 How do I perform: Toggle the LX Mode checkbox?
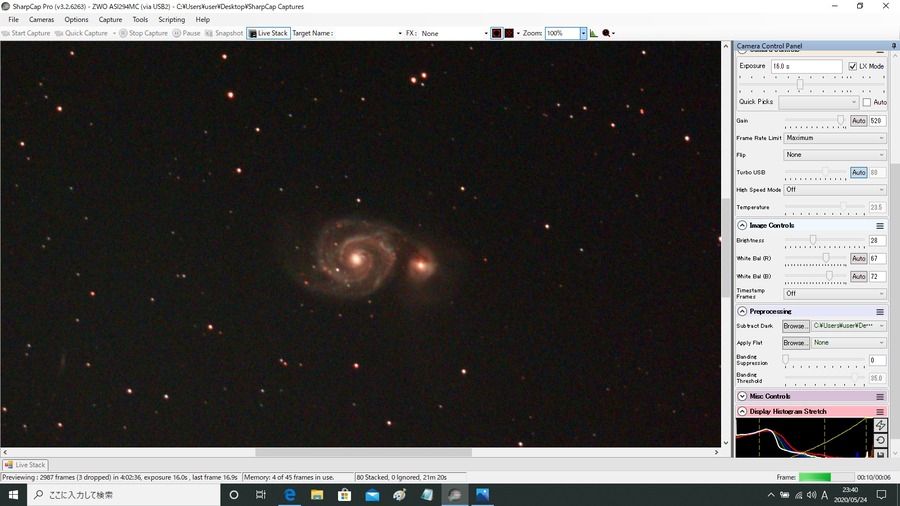tap(852, 67)
